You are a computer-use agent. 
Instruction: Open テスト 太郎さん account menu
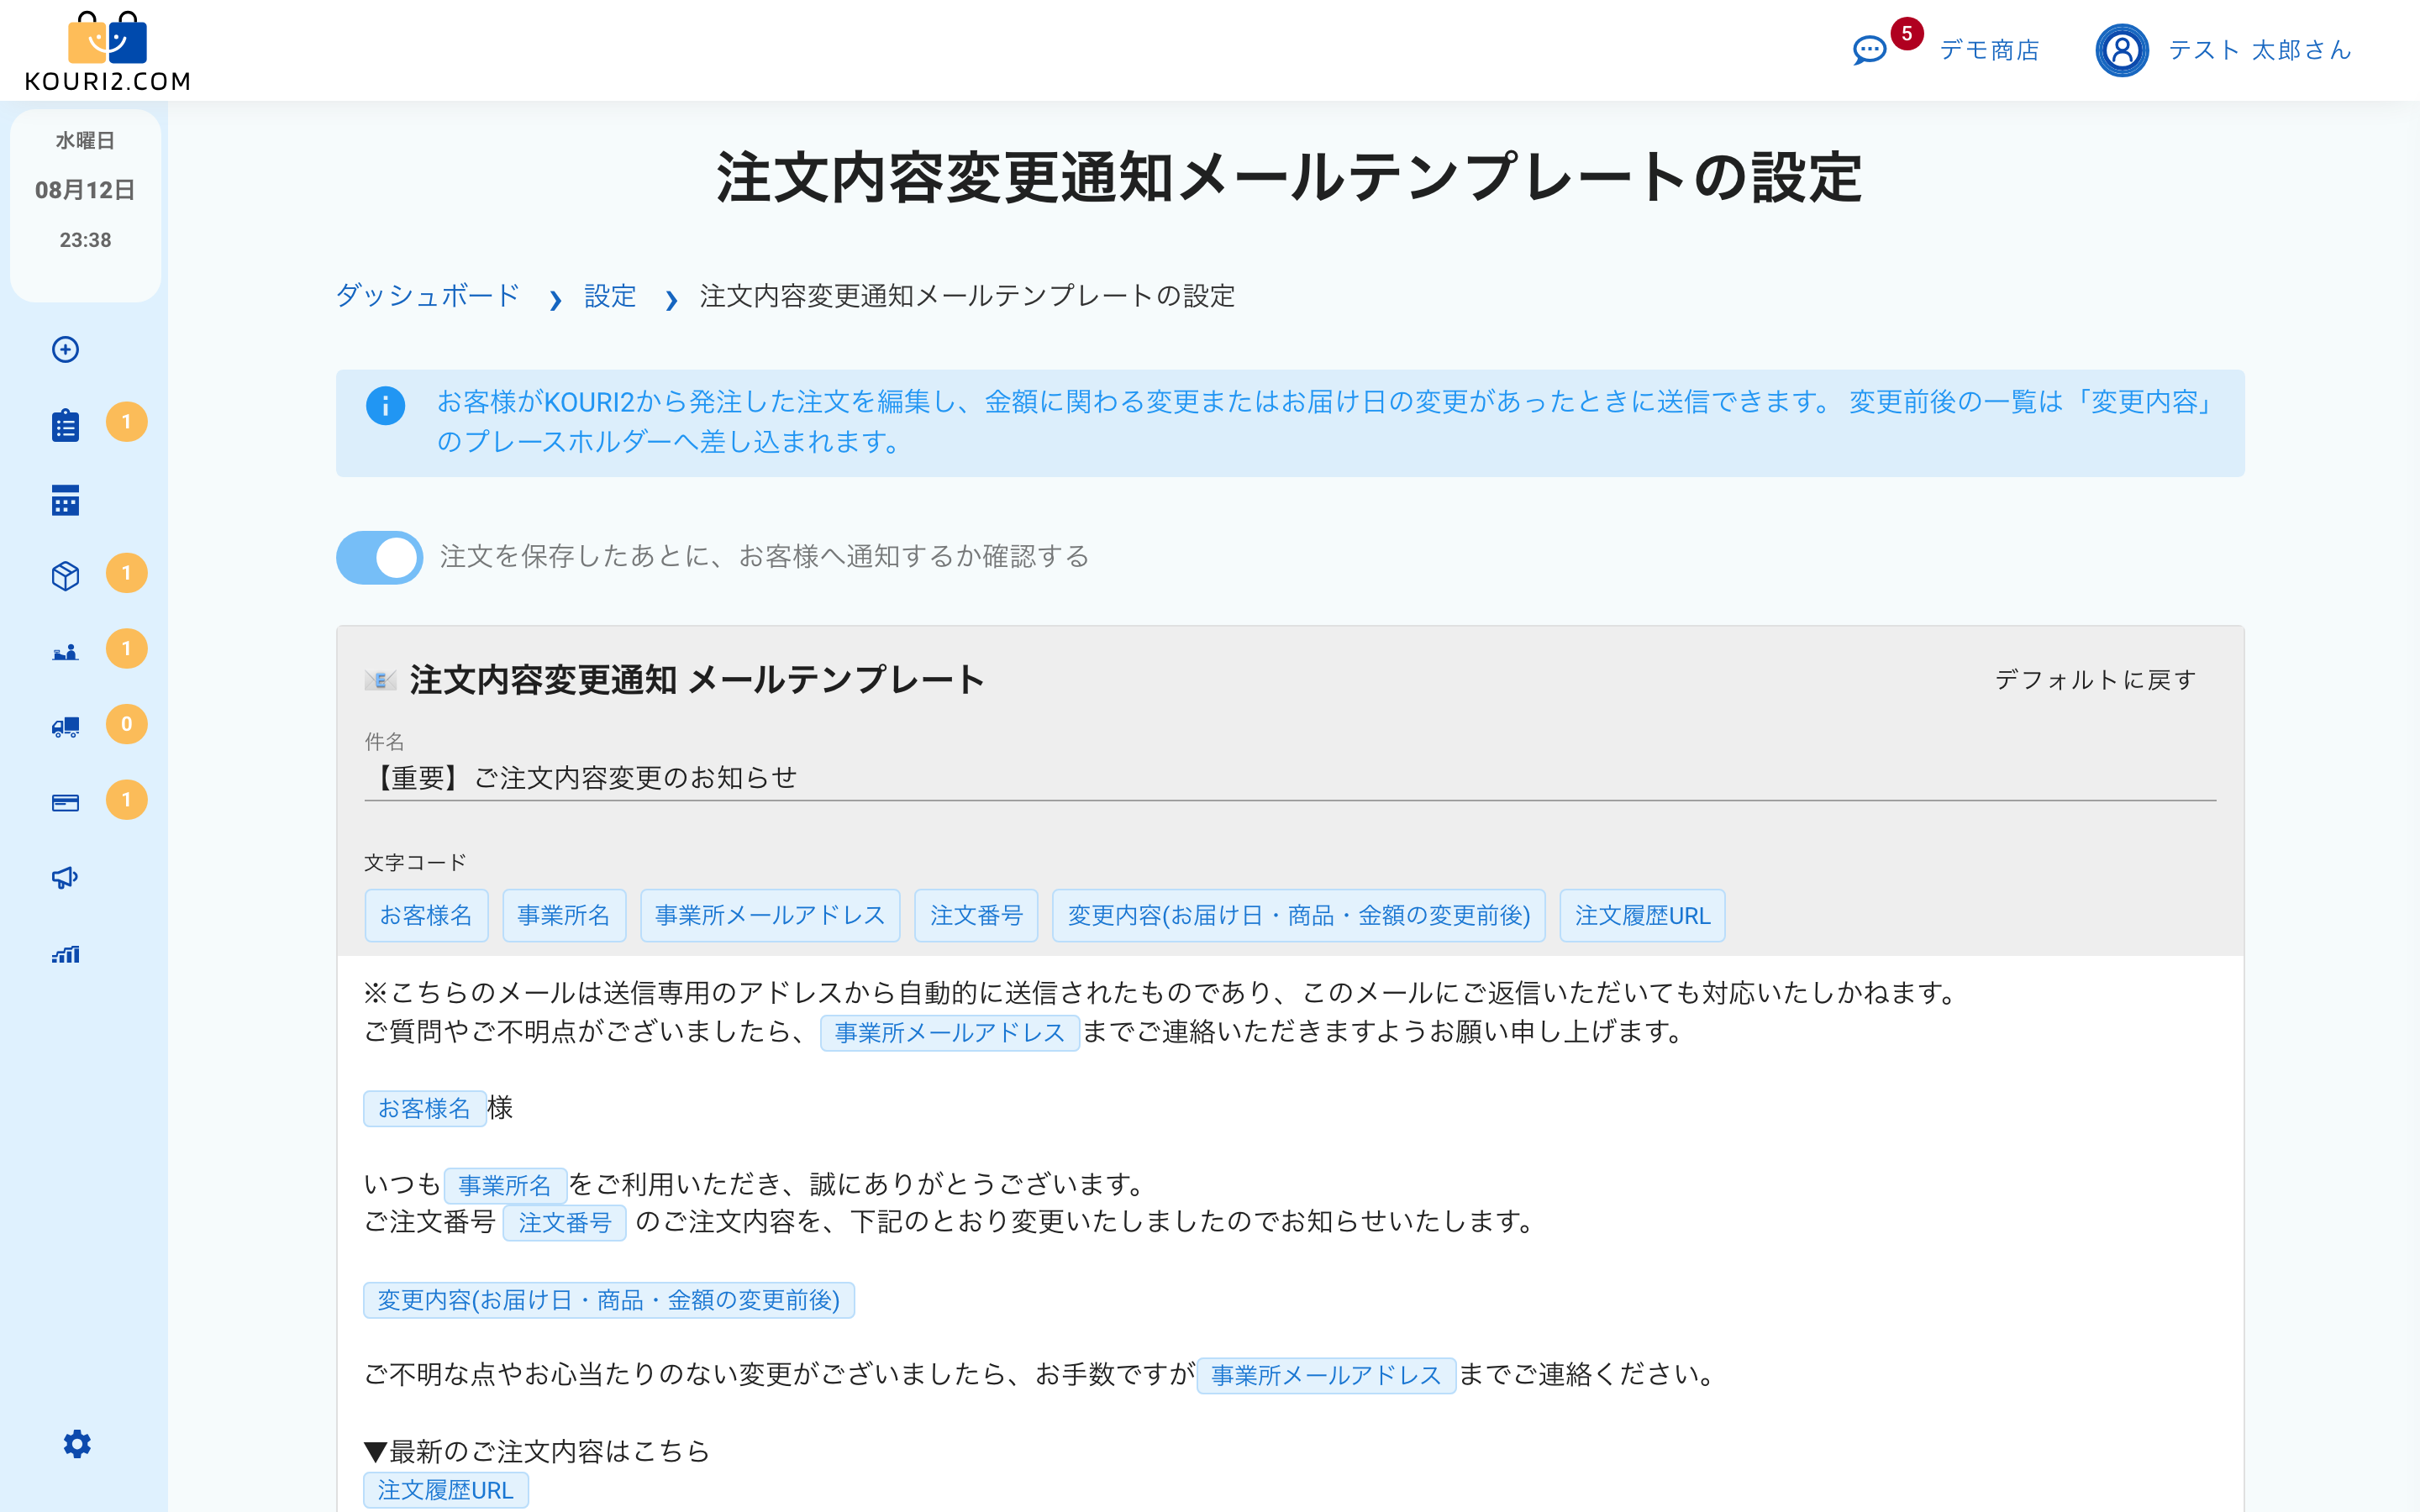(2260, 50)
